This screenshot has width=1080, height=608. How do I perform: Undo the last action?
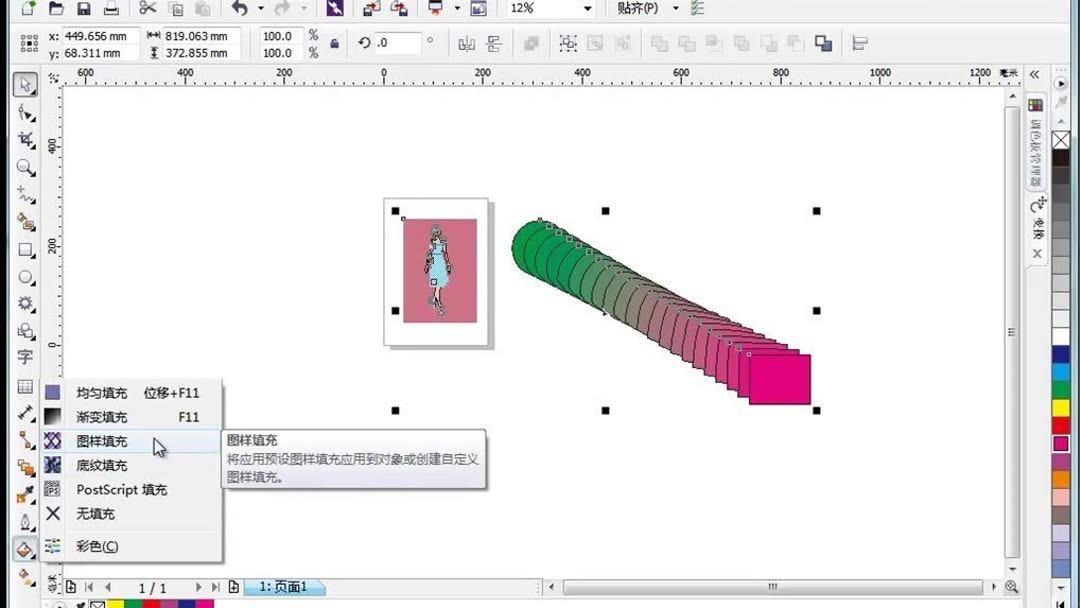239,9
